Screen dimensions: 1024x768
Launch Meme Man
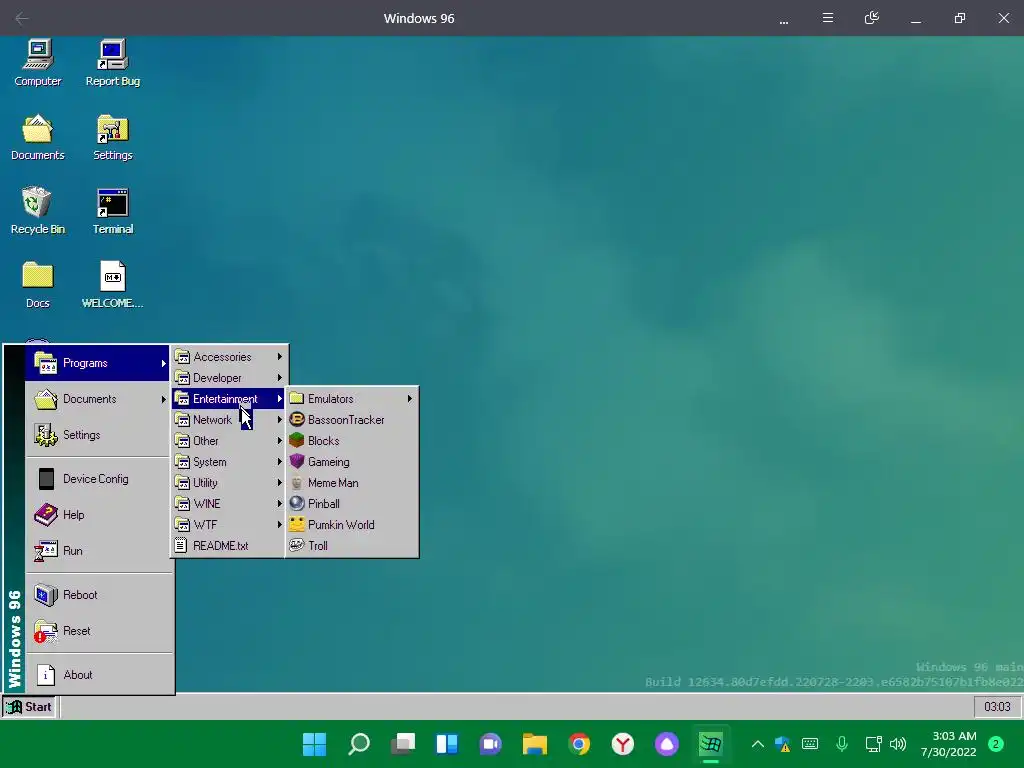tap(351, 483)
